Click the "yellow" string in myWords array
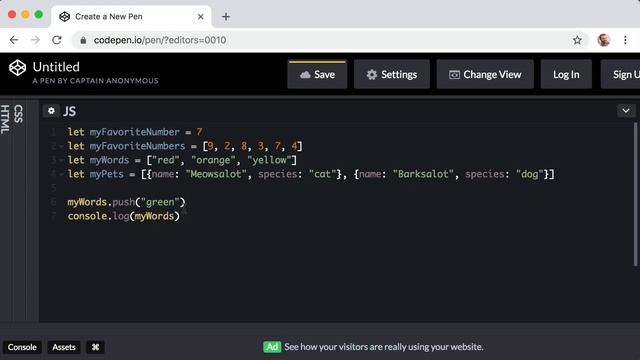The width and height of the screenshot is (640, 360). coord(269,160)
